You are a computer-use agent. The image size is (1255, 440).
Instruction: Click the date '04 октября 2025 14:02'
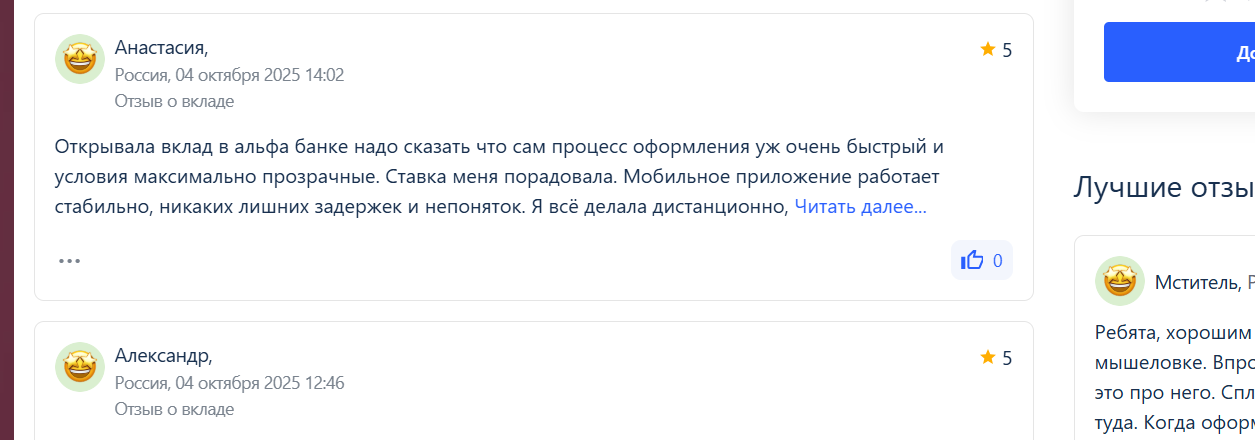click(x=259, y=75)
